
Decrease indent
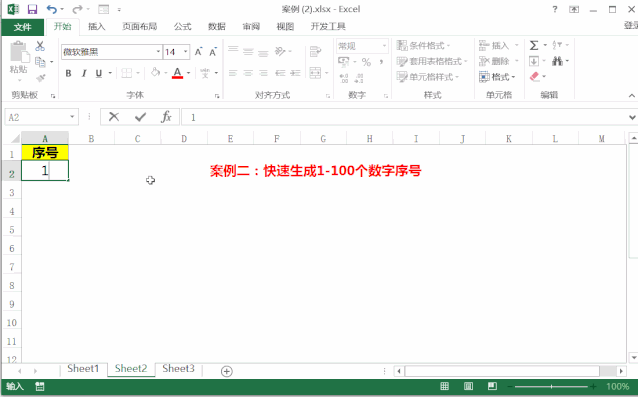pyautogui.click(x=280, y=73)
